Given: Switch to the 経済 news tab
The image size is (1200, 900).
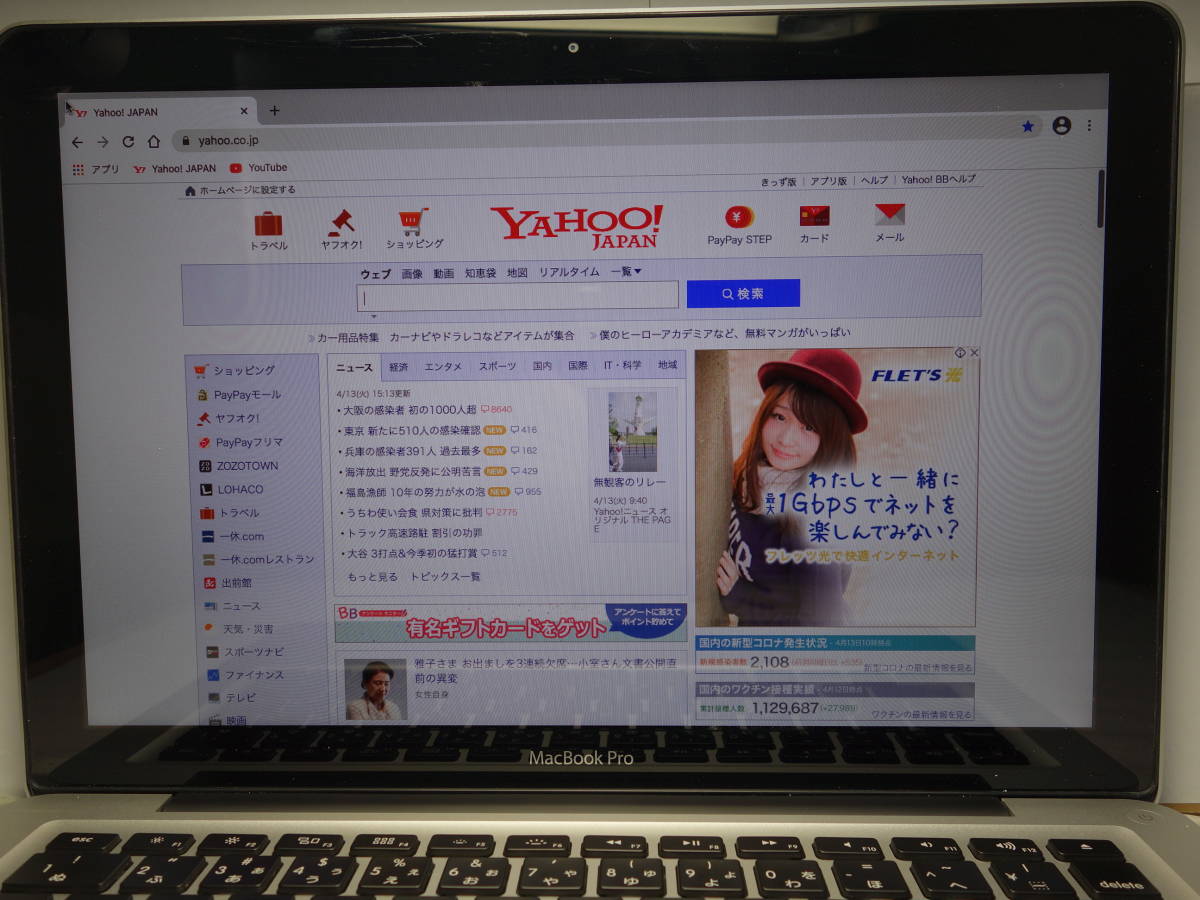Looking at the screenshot, I should tap(398, 367).
